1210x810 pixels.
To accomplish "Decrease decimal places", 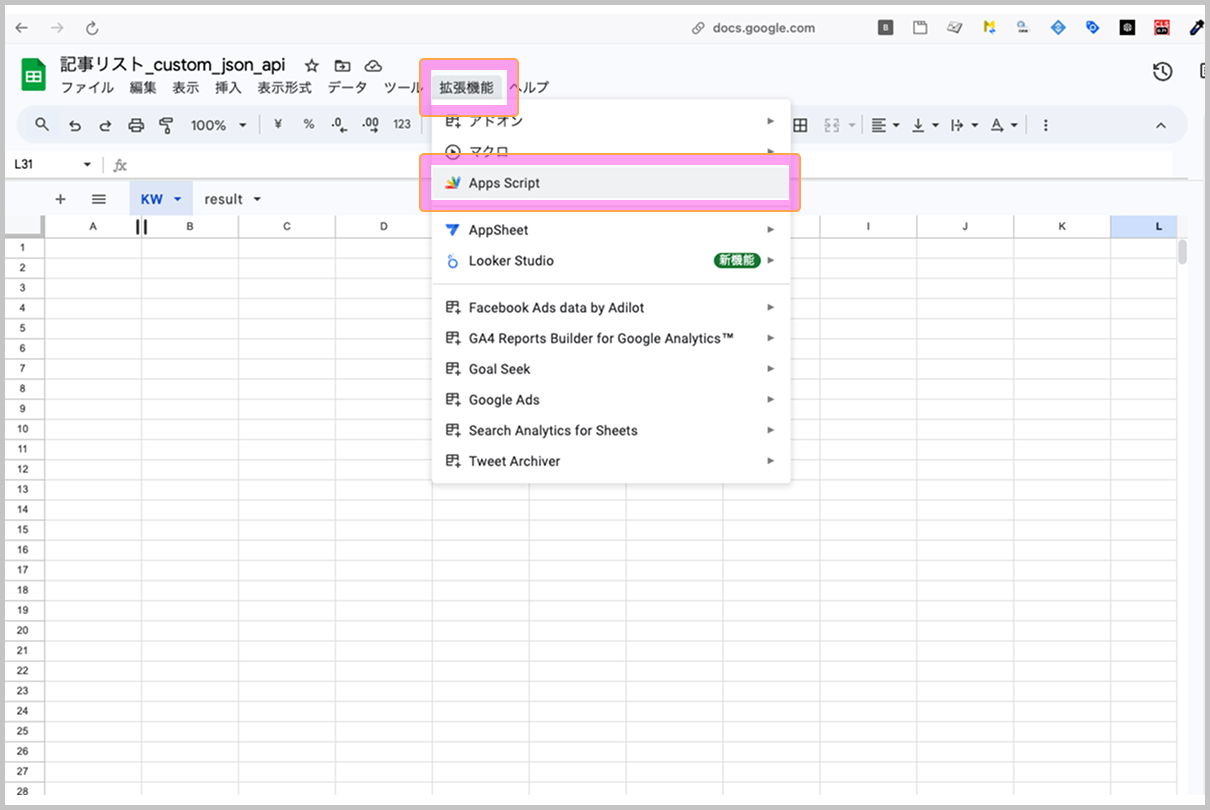I will [339, 125].
